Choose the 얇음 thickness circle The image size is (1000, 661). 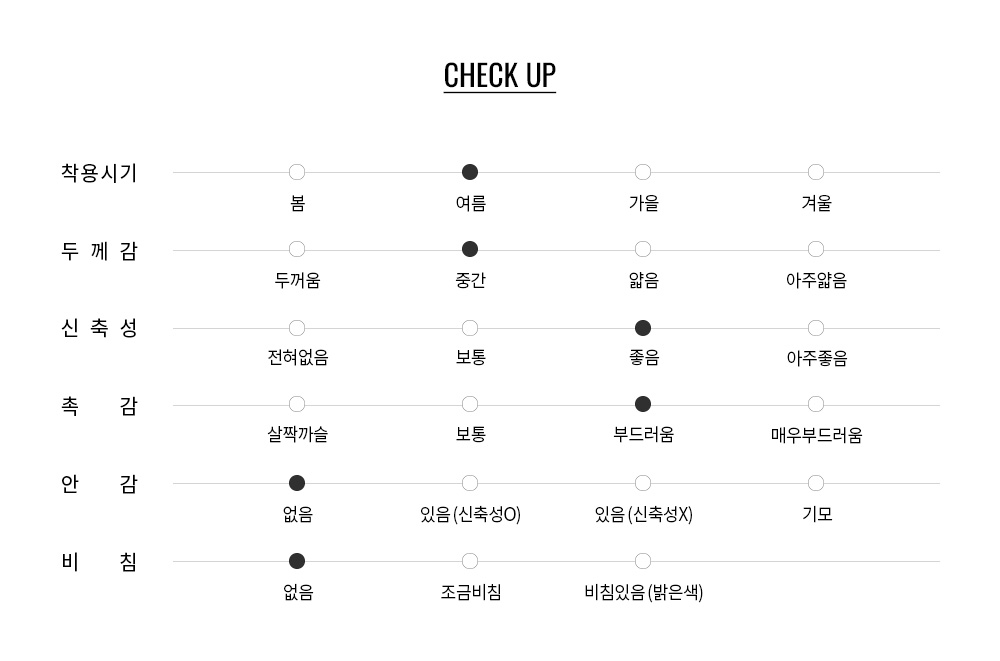click(643, 249)
